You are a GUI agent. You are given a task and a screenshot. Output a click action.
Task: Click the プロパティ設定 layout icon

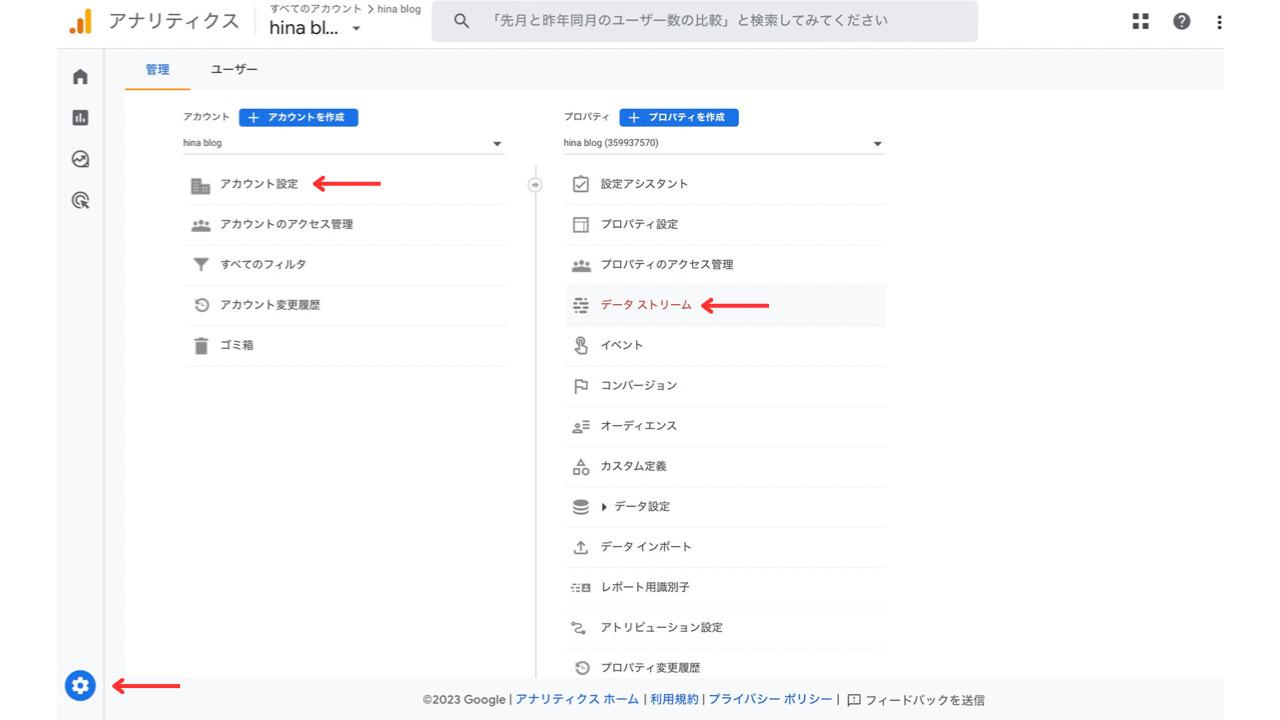581,225
